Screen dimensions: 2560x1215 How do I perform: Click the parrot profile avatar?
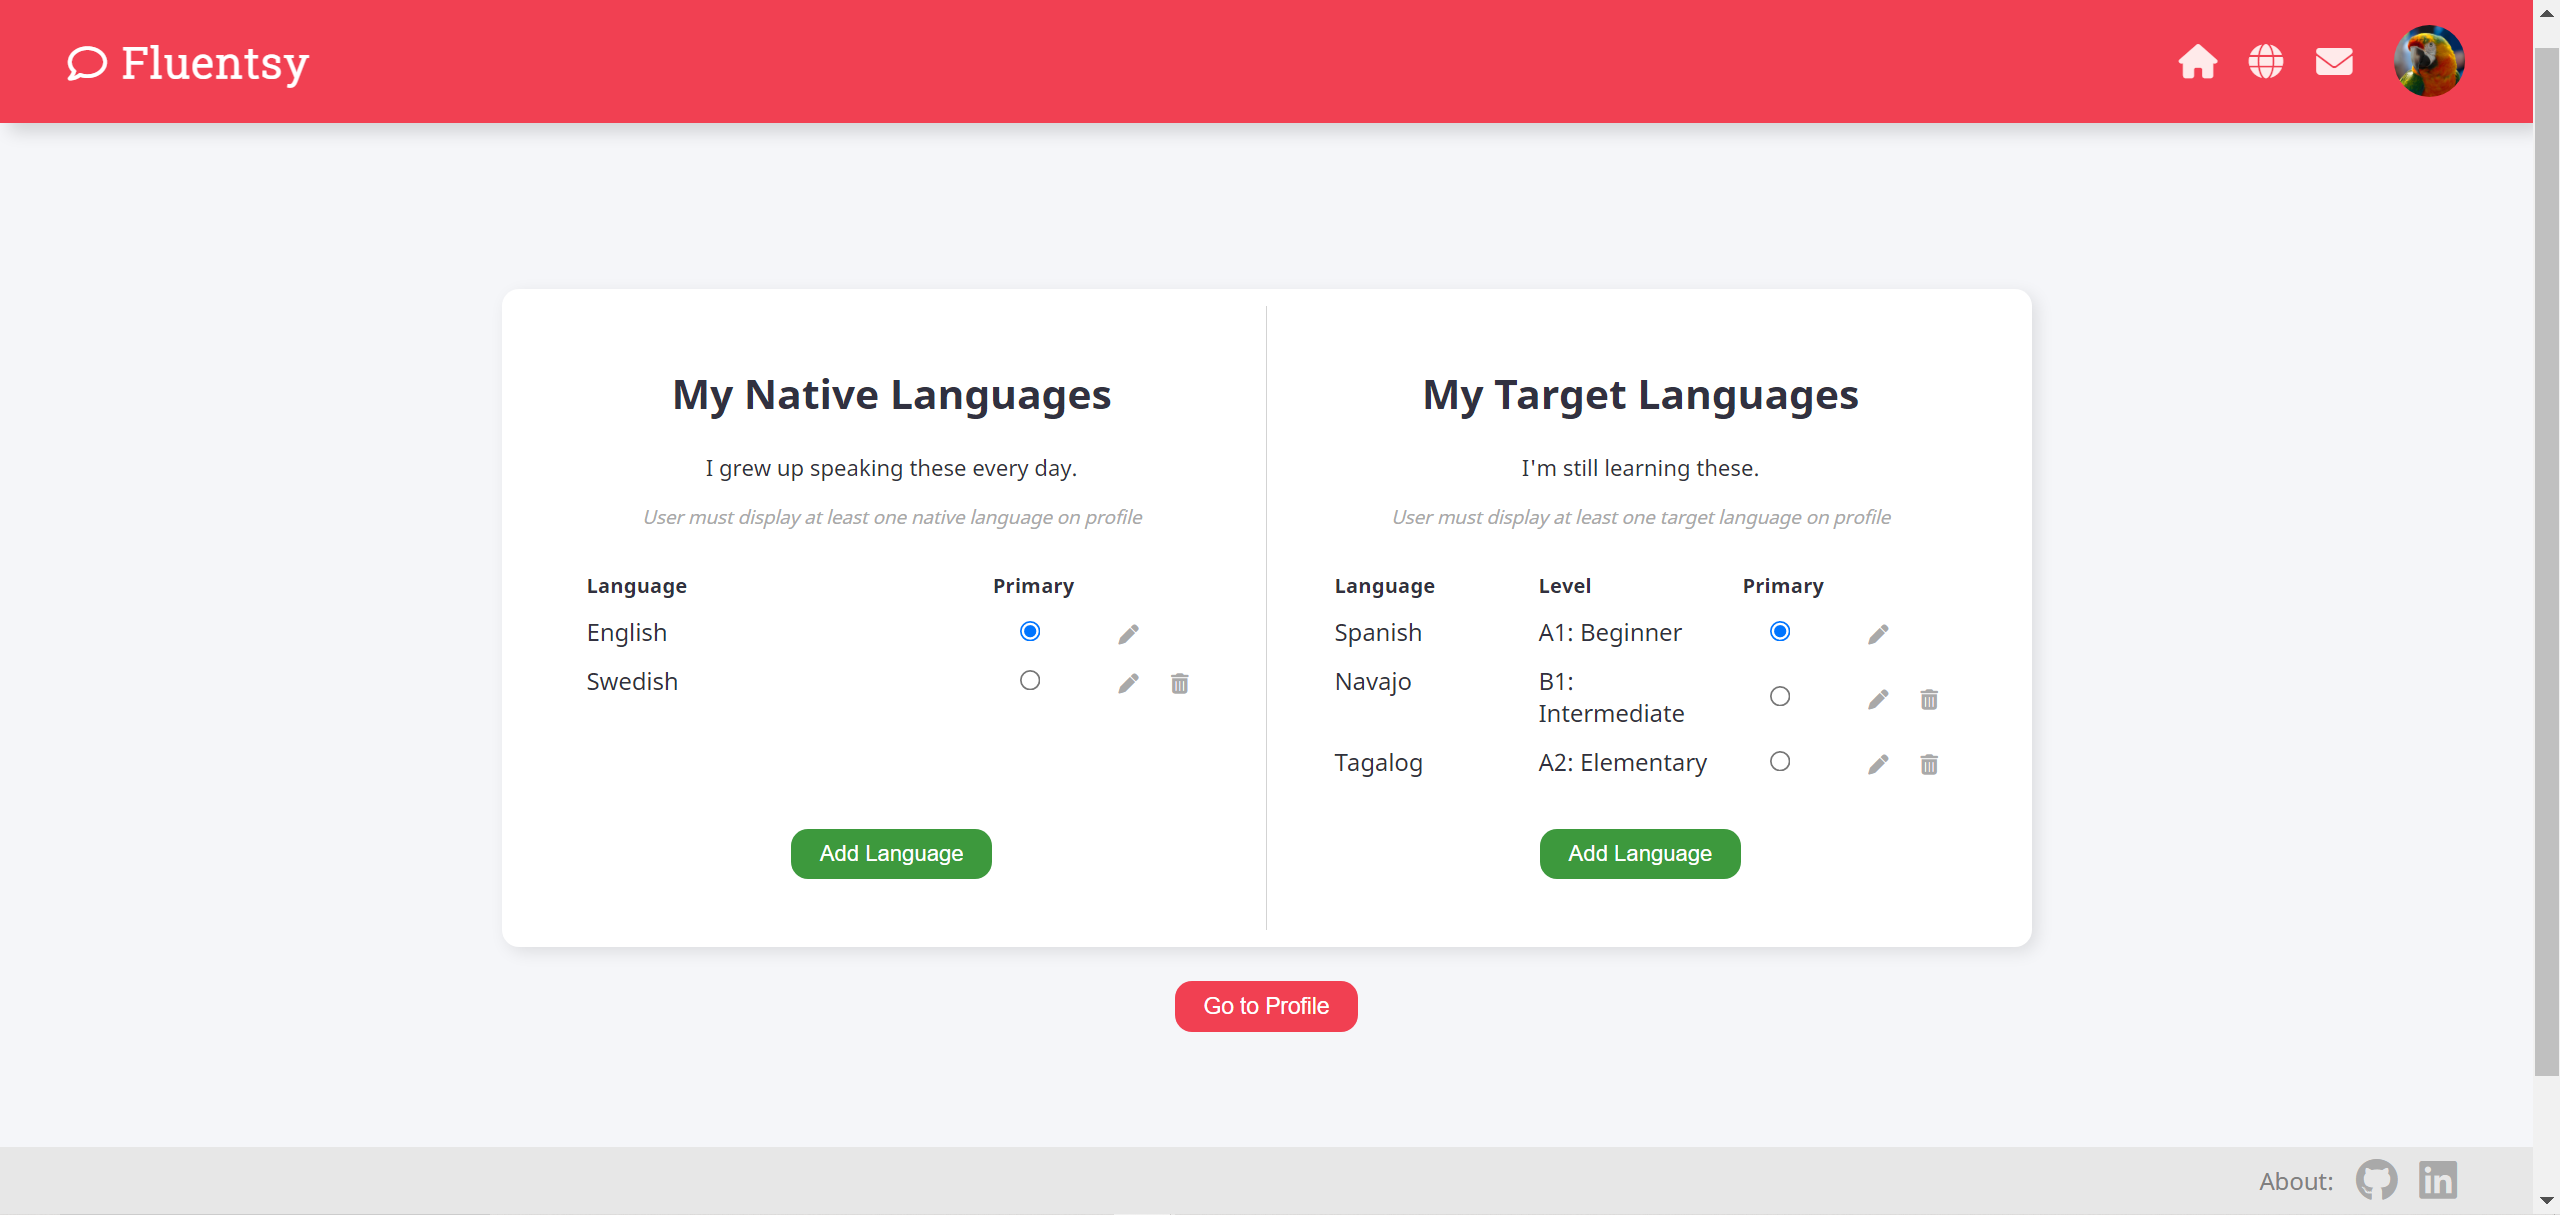click(2428, 61)
